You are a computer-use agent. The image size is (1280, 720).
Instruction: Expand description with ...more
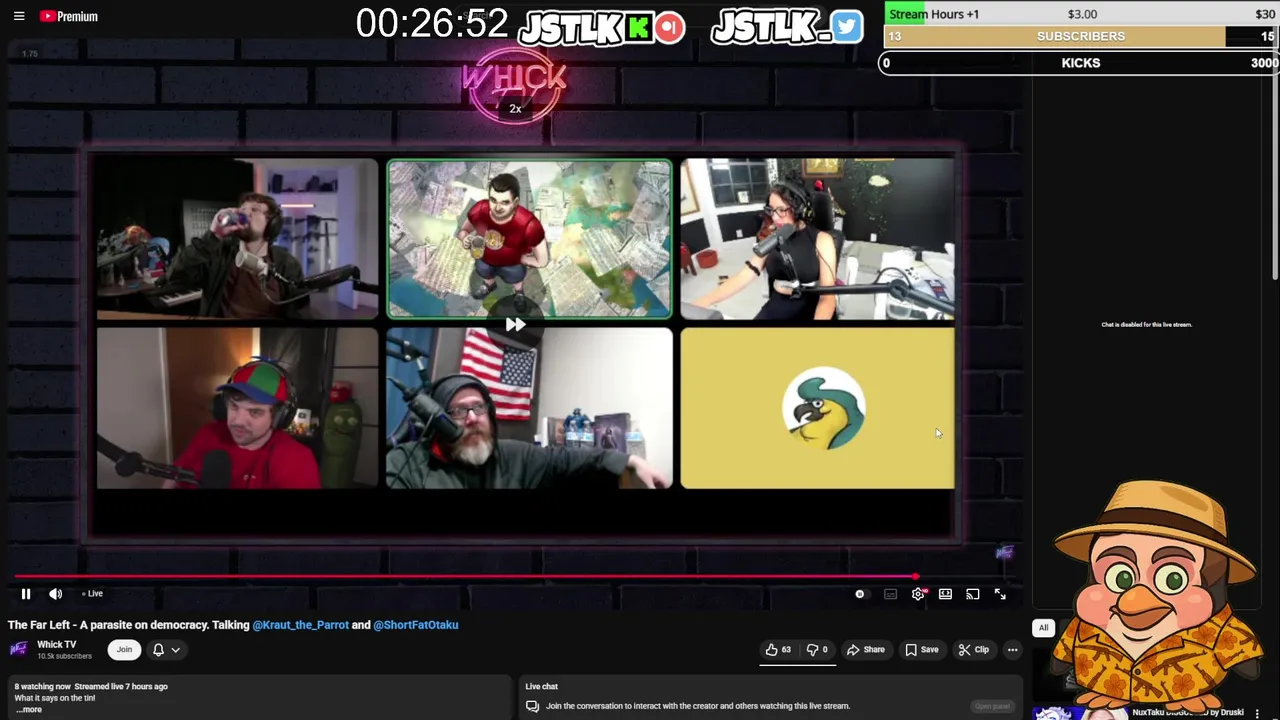(x=29, y=710)
